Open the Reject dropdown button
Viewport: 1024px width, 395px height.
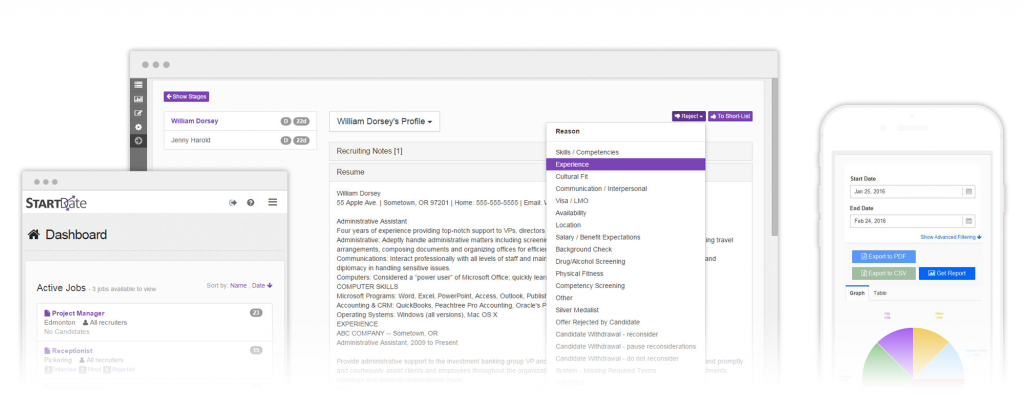[688, 116]
